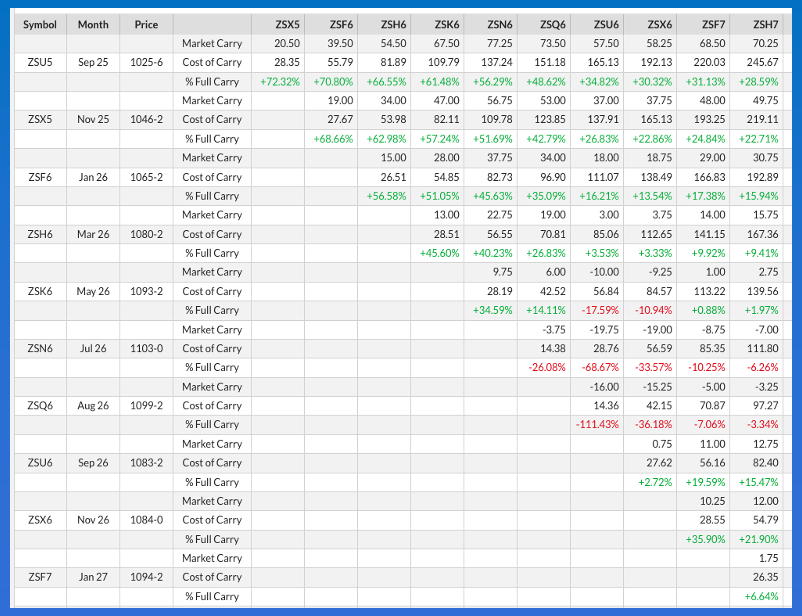Viewport: 802px width, 616px height.
Task: Select the +34.59% full carry value
Action: click(x=493, y=310)
